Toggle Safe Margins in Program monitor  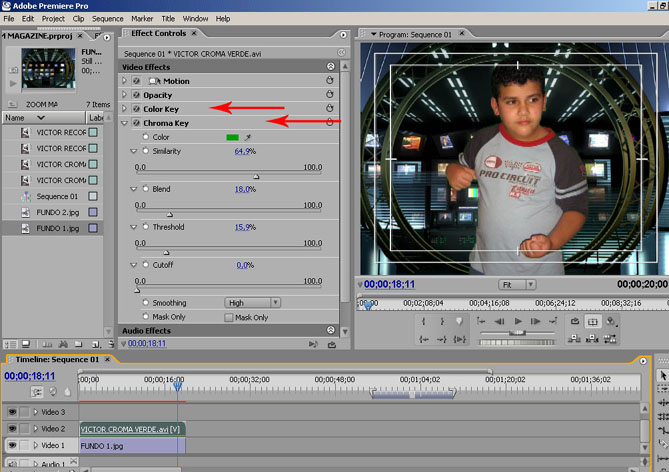(593, 322)
